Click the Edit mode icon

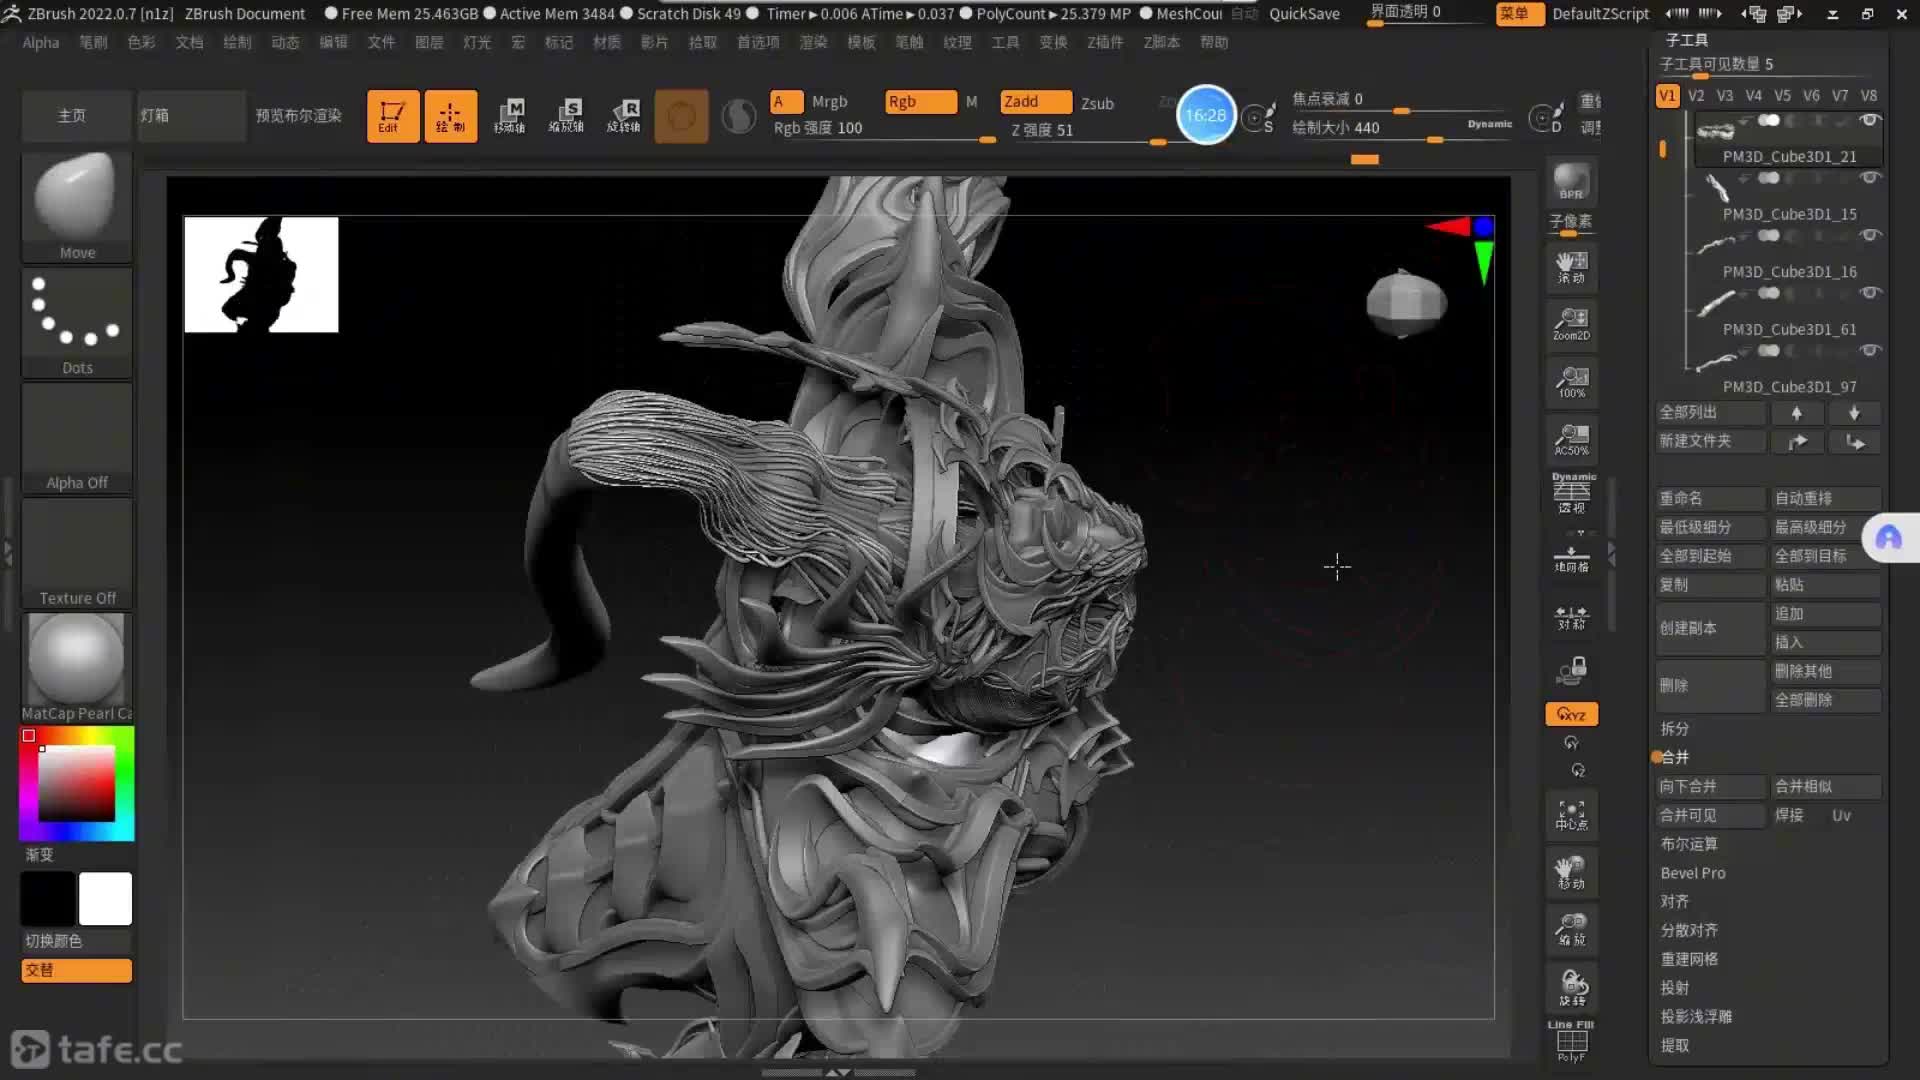[x=392, y=116]
